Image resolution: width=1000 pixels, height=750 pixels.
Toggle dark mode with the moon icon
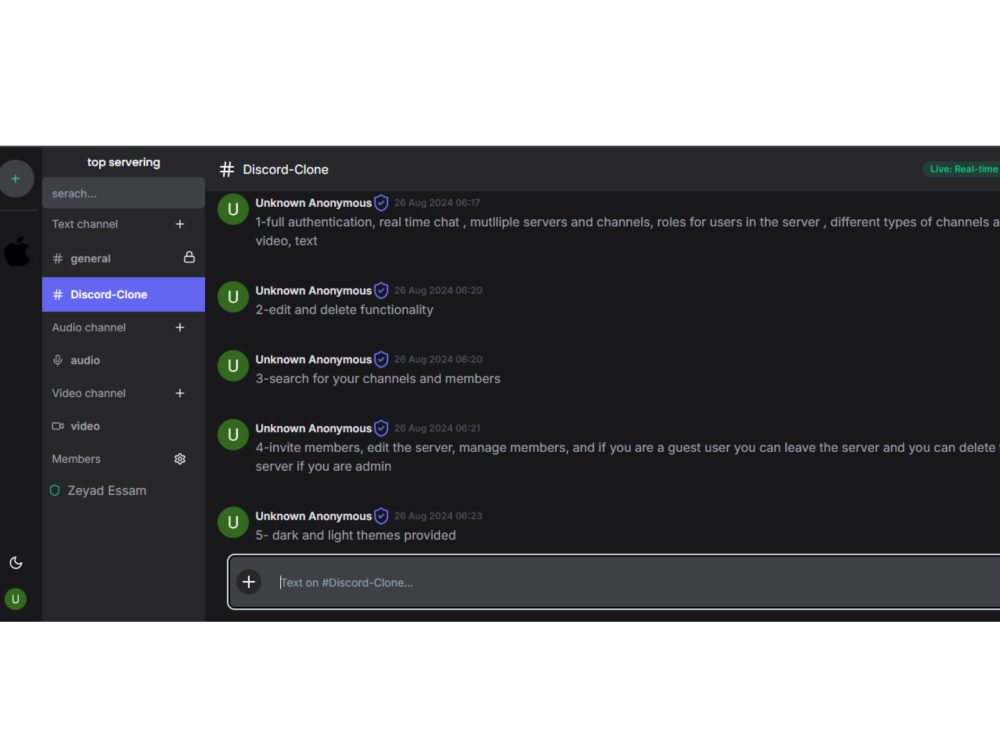pos(16,562)
